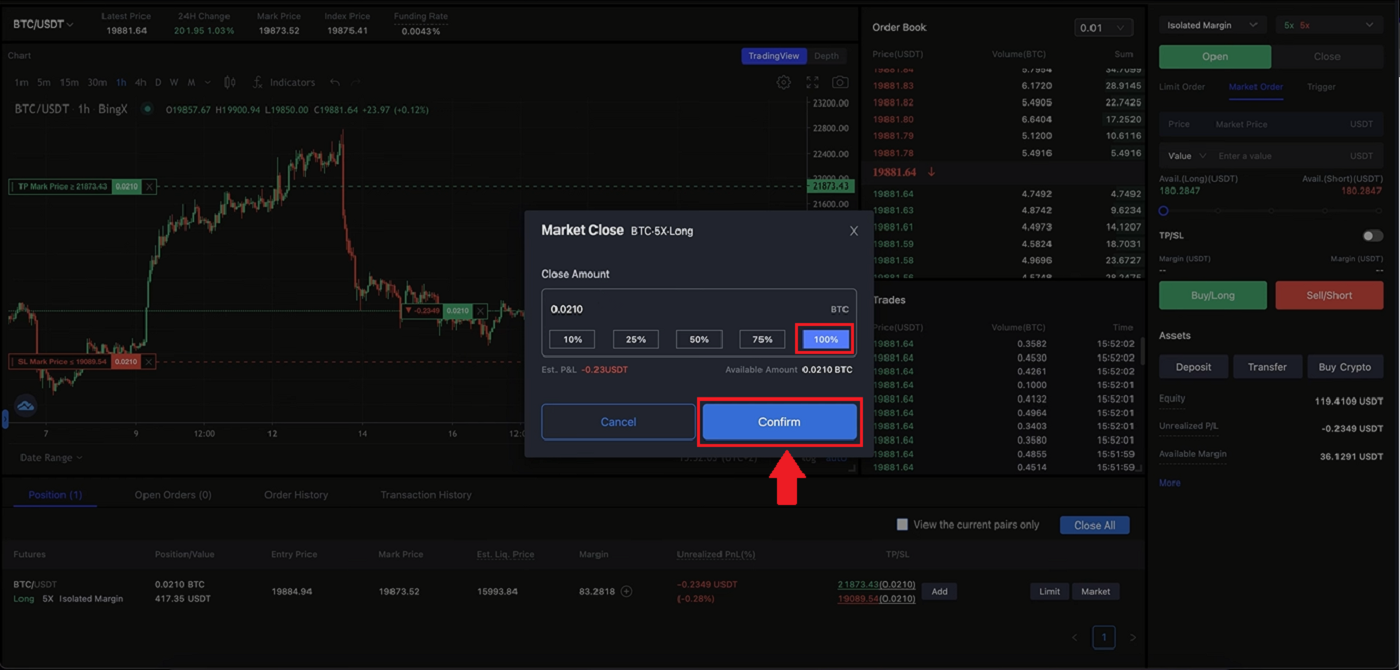Image resolution: width=1400 pixels, height=670 pixels.
Task: Open the Indicators fx panel
Action: pos(284,82)
